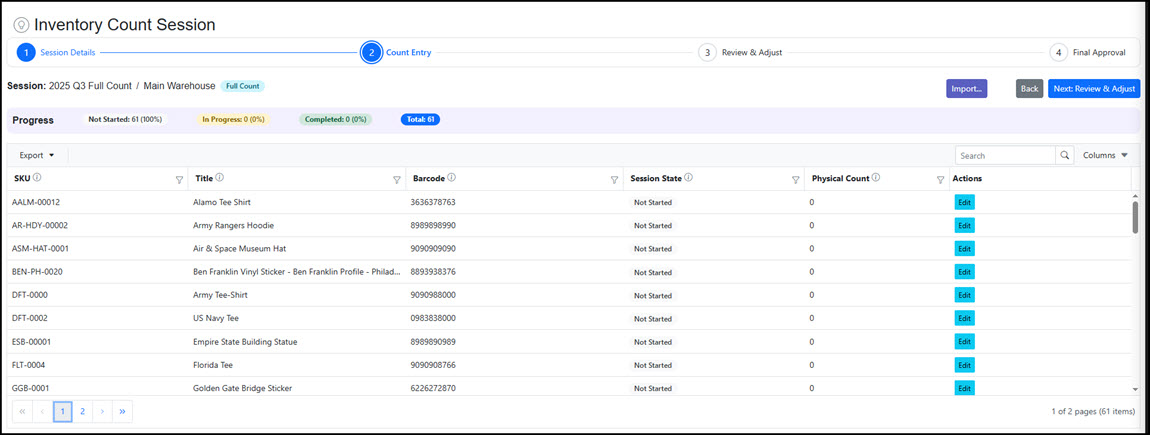The image size is (1150, 435).
Task: Click the Physical Count filter icon
Action: click(940, 180)
